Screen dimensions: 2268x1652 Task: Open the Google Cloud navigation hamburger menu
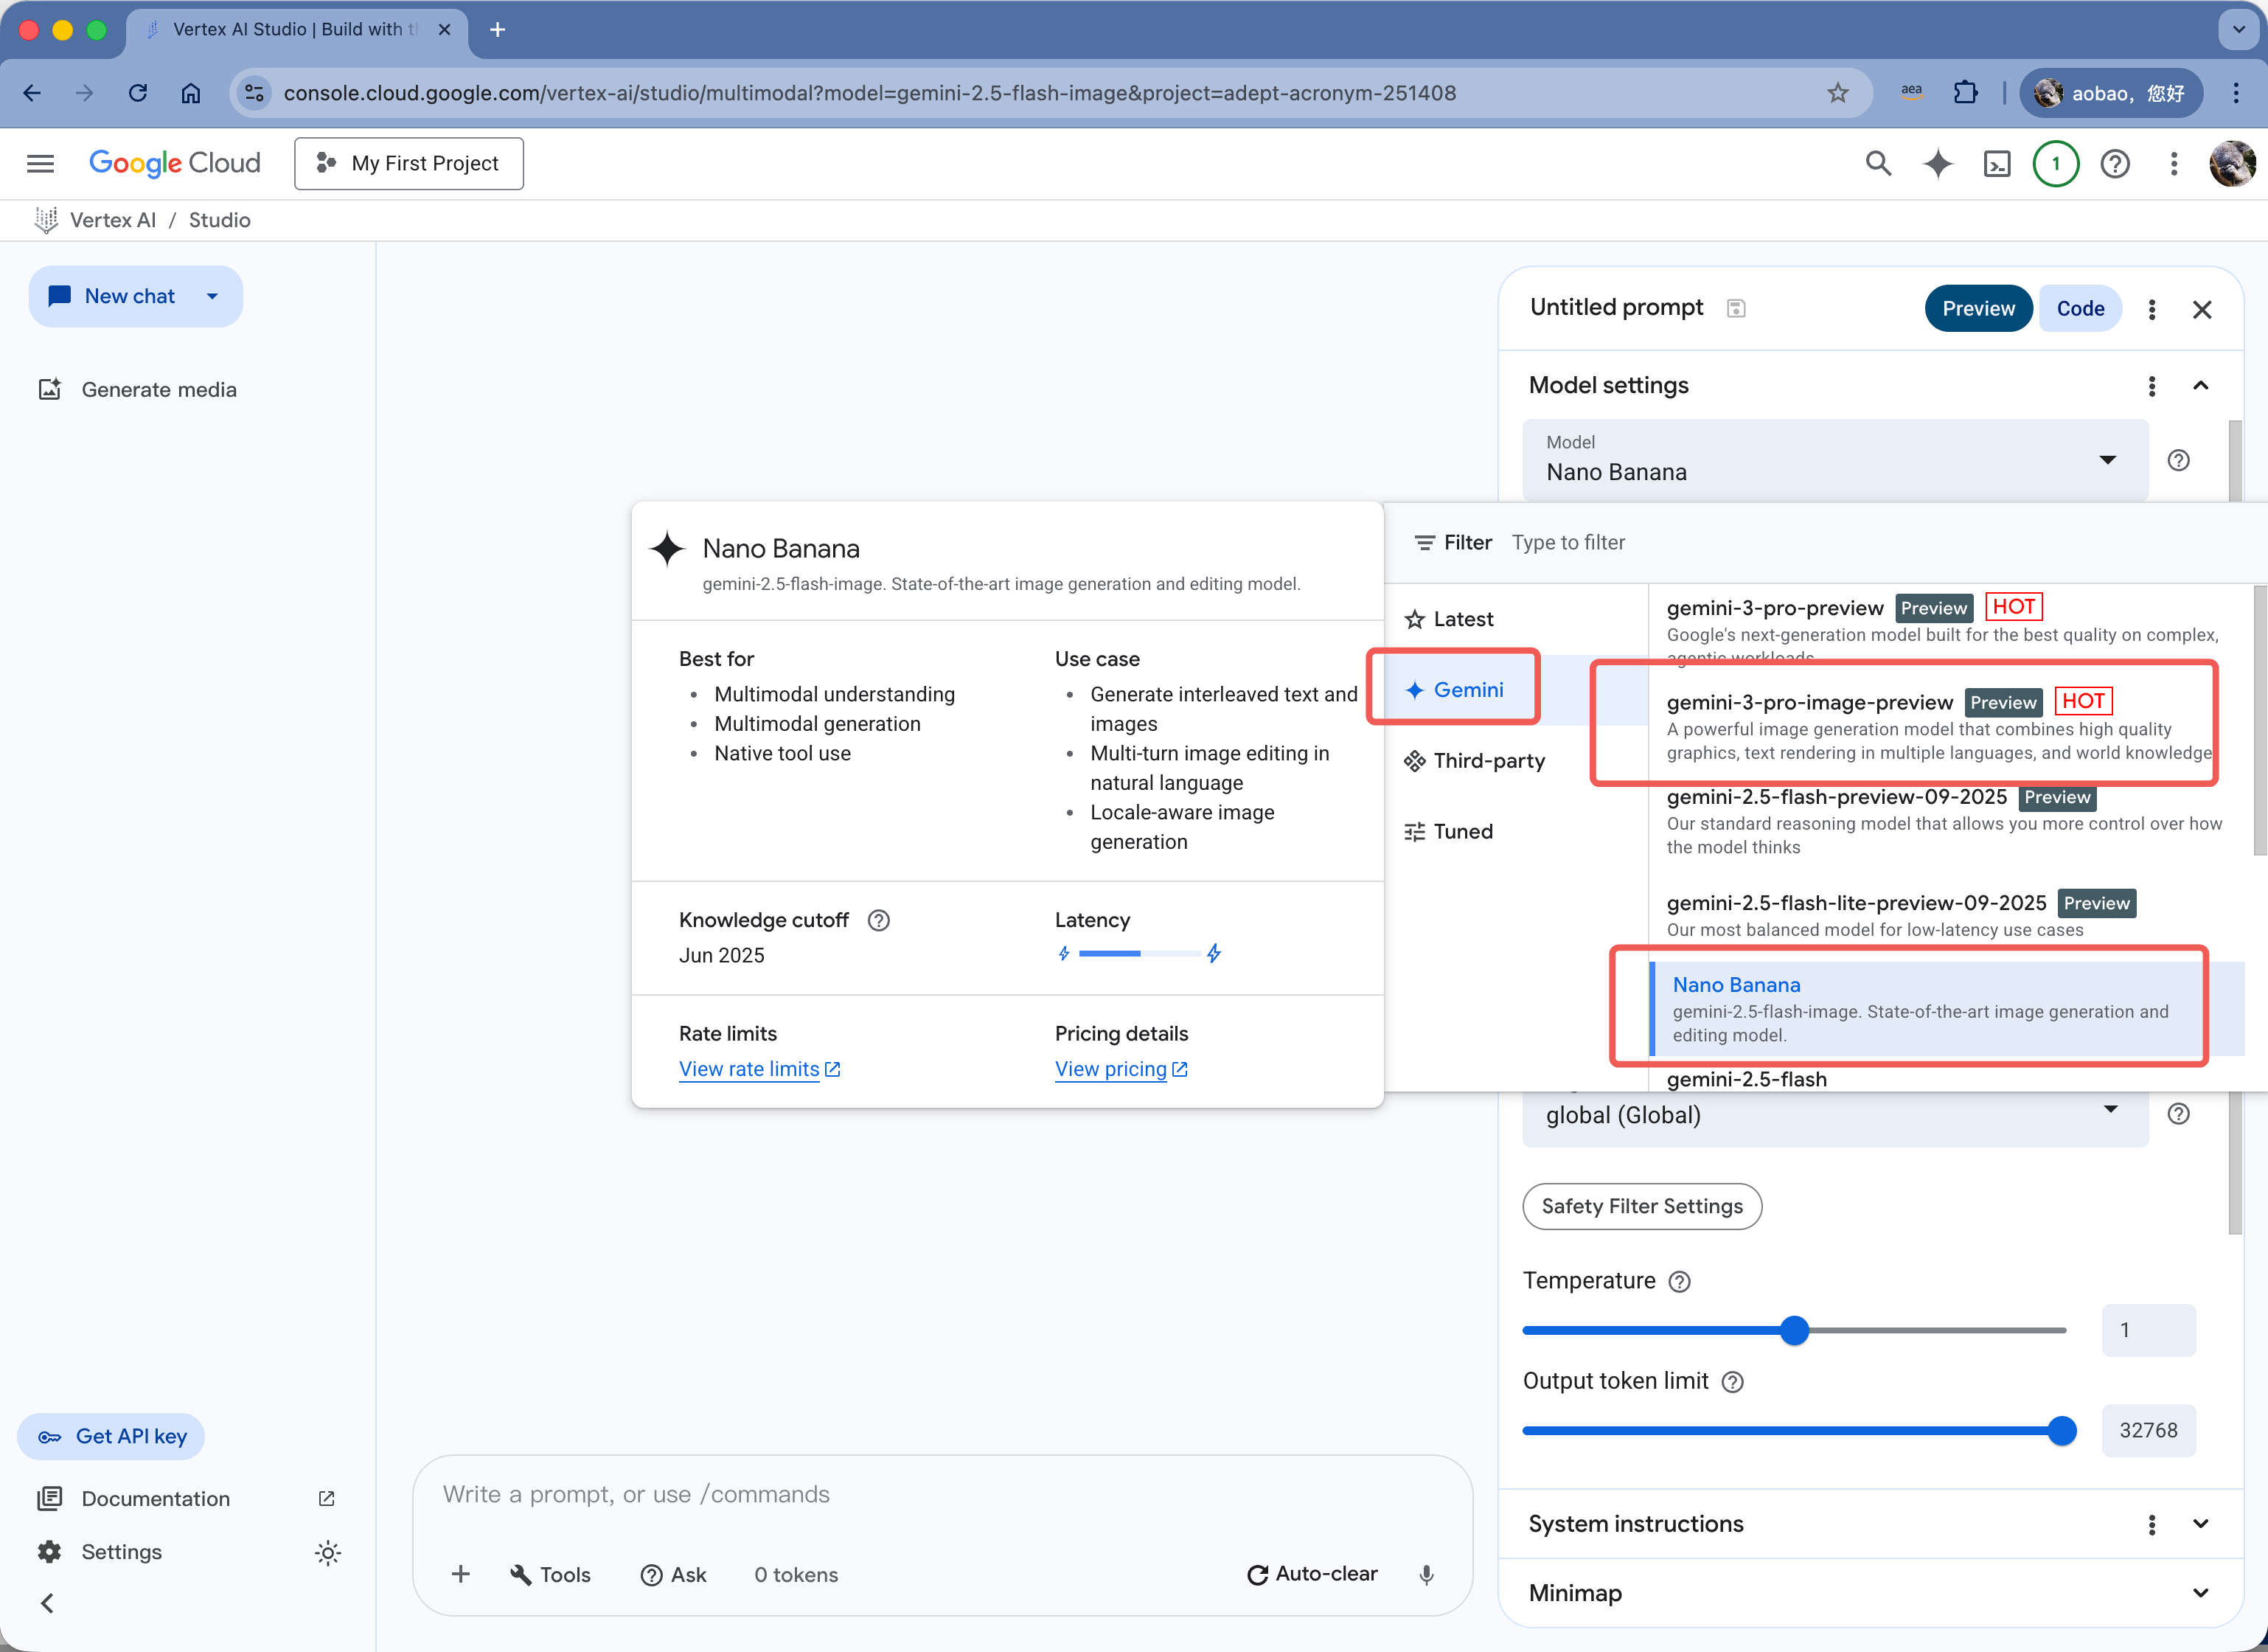coord(40,164)
